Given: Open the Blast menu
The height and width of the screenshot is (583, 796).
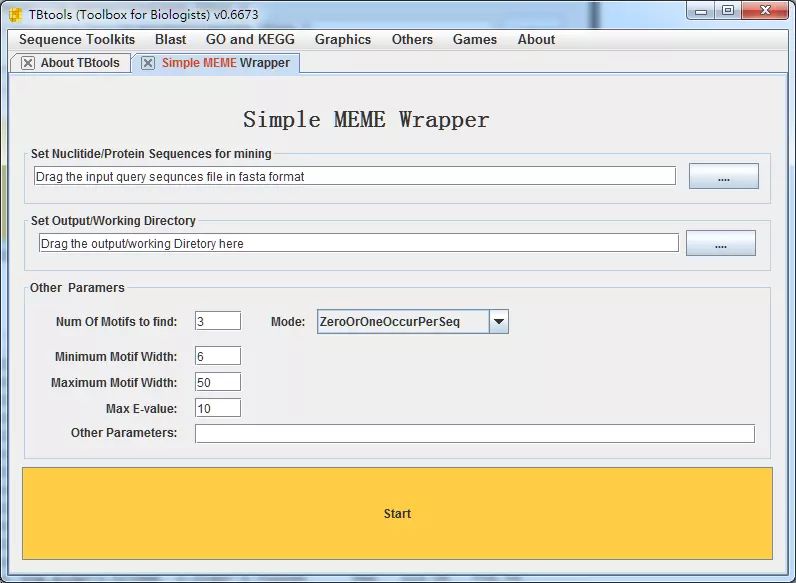Looking at the screenshot, I should click(170, 40).
